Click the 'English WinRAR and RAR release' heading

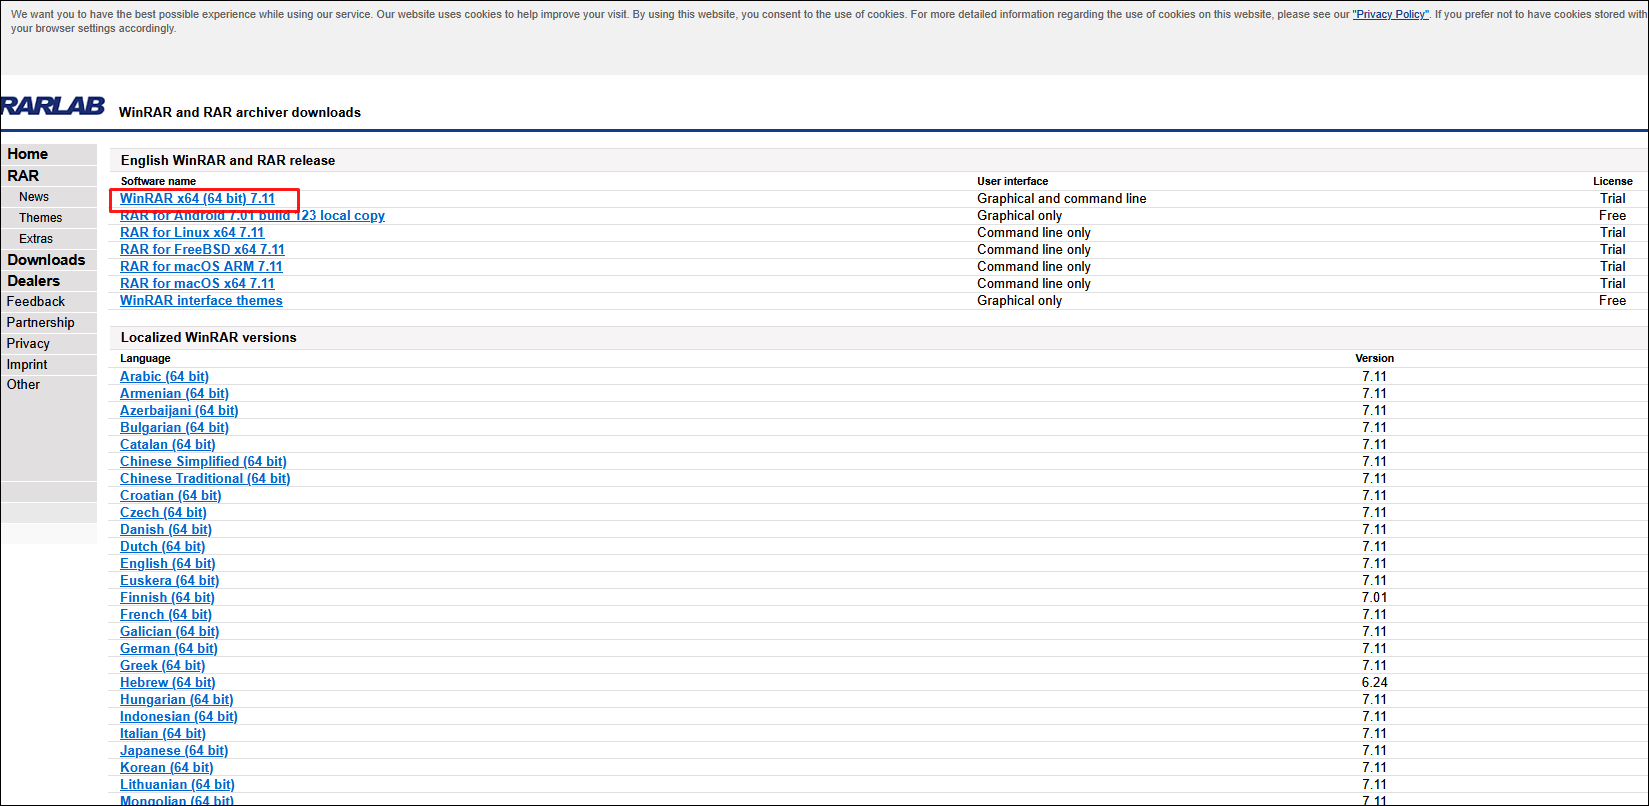click(228, 161)
